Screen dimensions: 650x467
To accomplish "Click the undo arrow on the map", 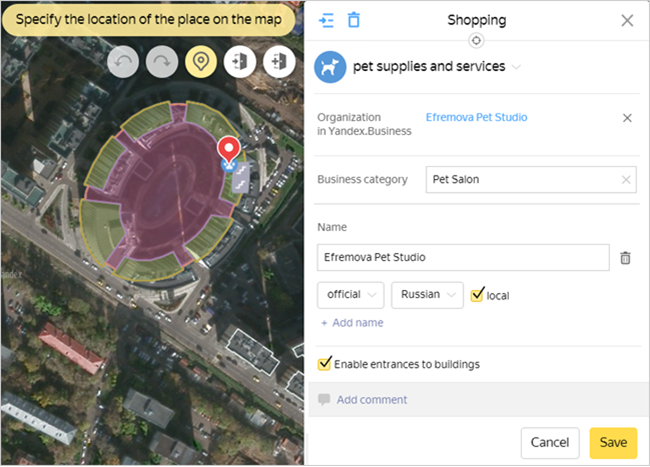I will point(124,62).
